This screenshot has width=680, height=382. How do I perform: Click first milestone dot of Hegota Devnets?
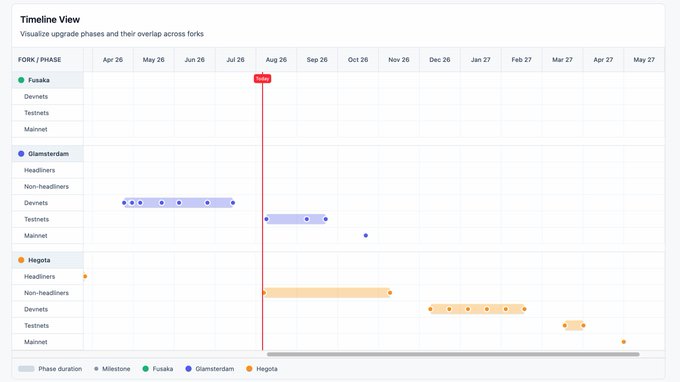[430, 309]
